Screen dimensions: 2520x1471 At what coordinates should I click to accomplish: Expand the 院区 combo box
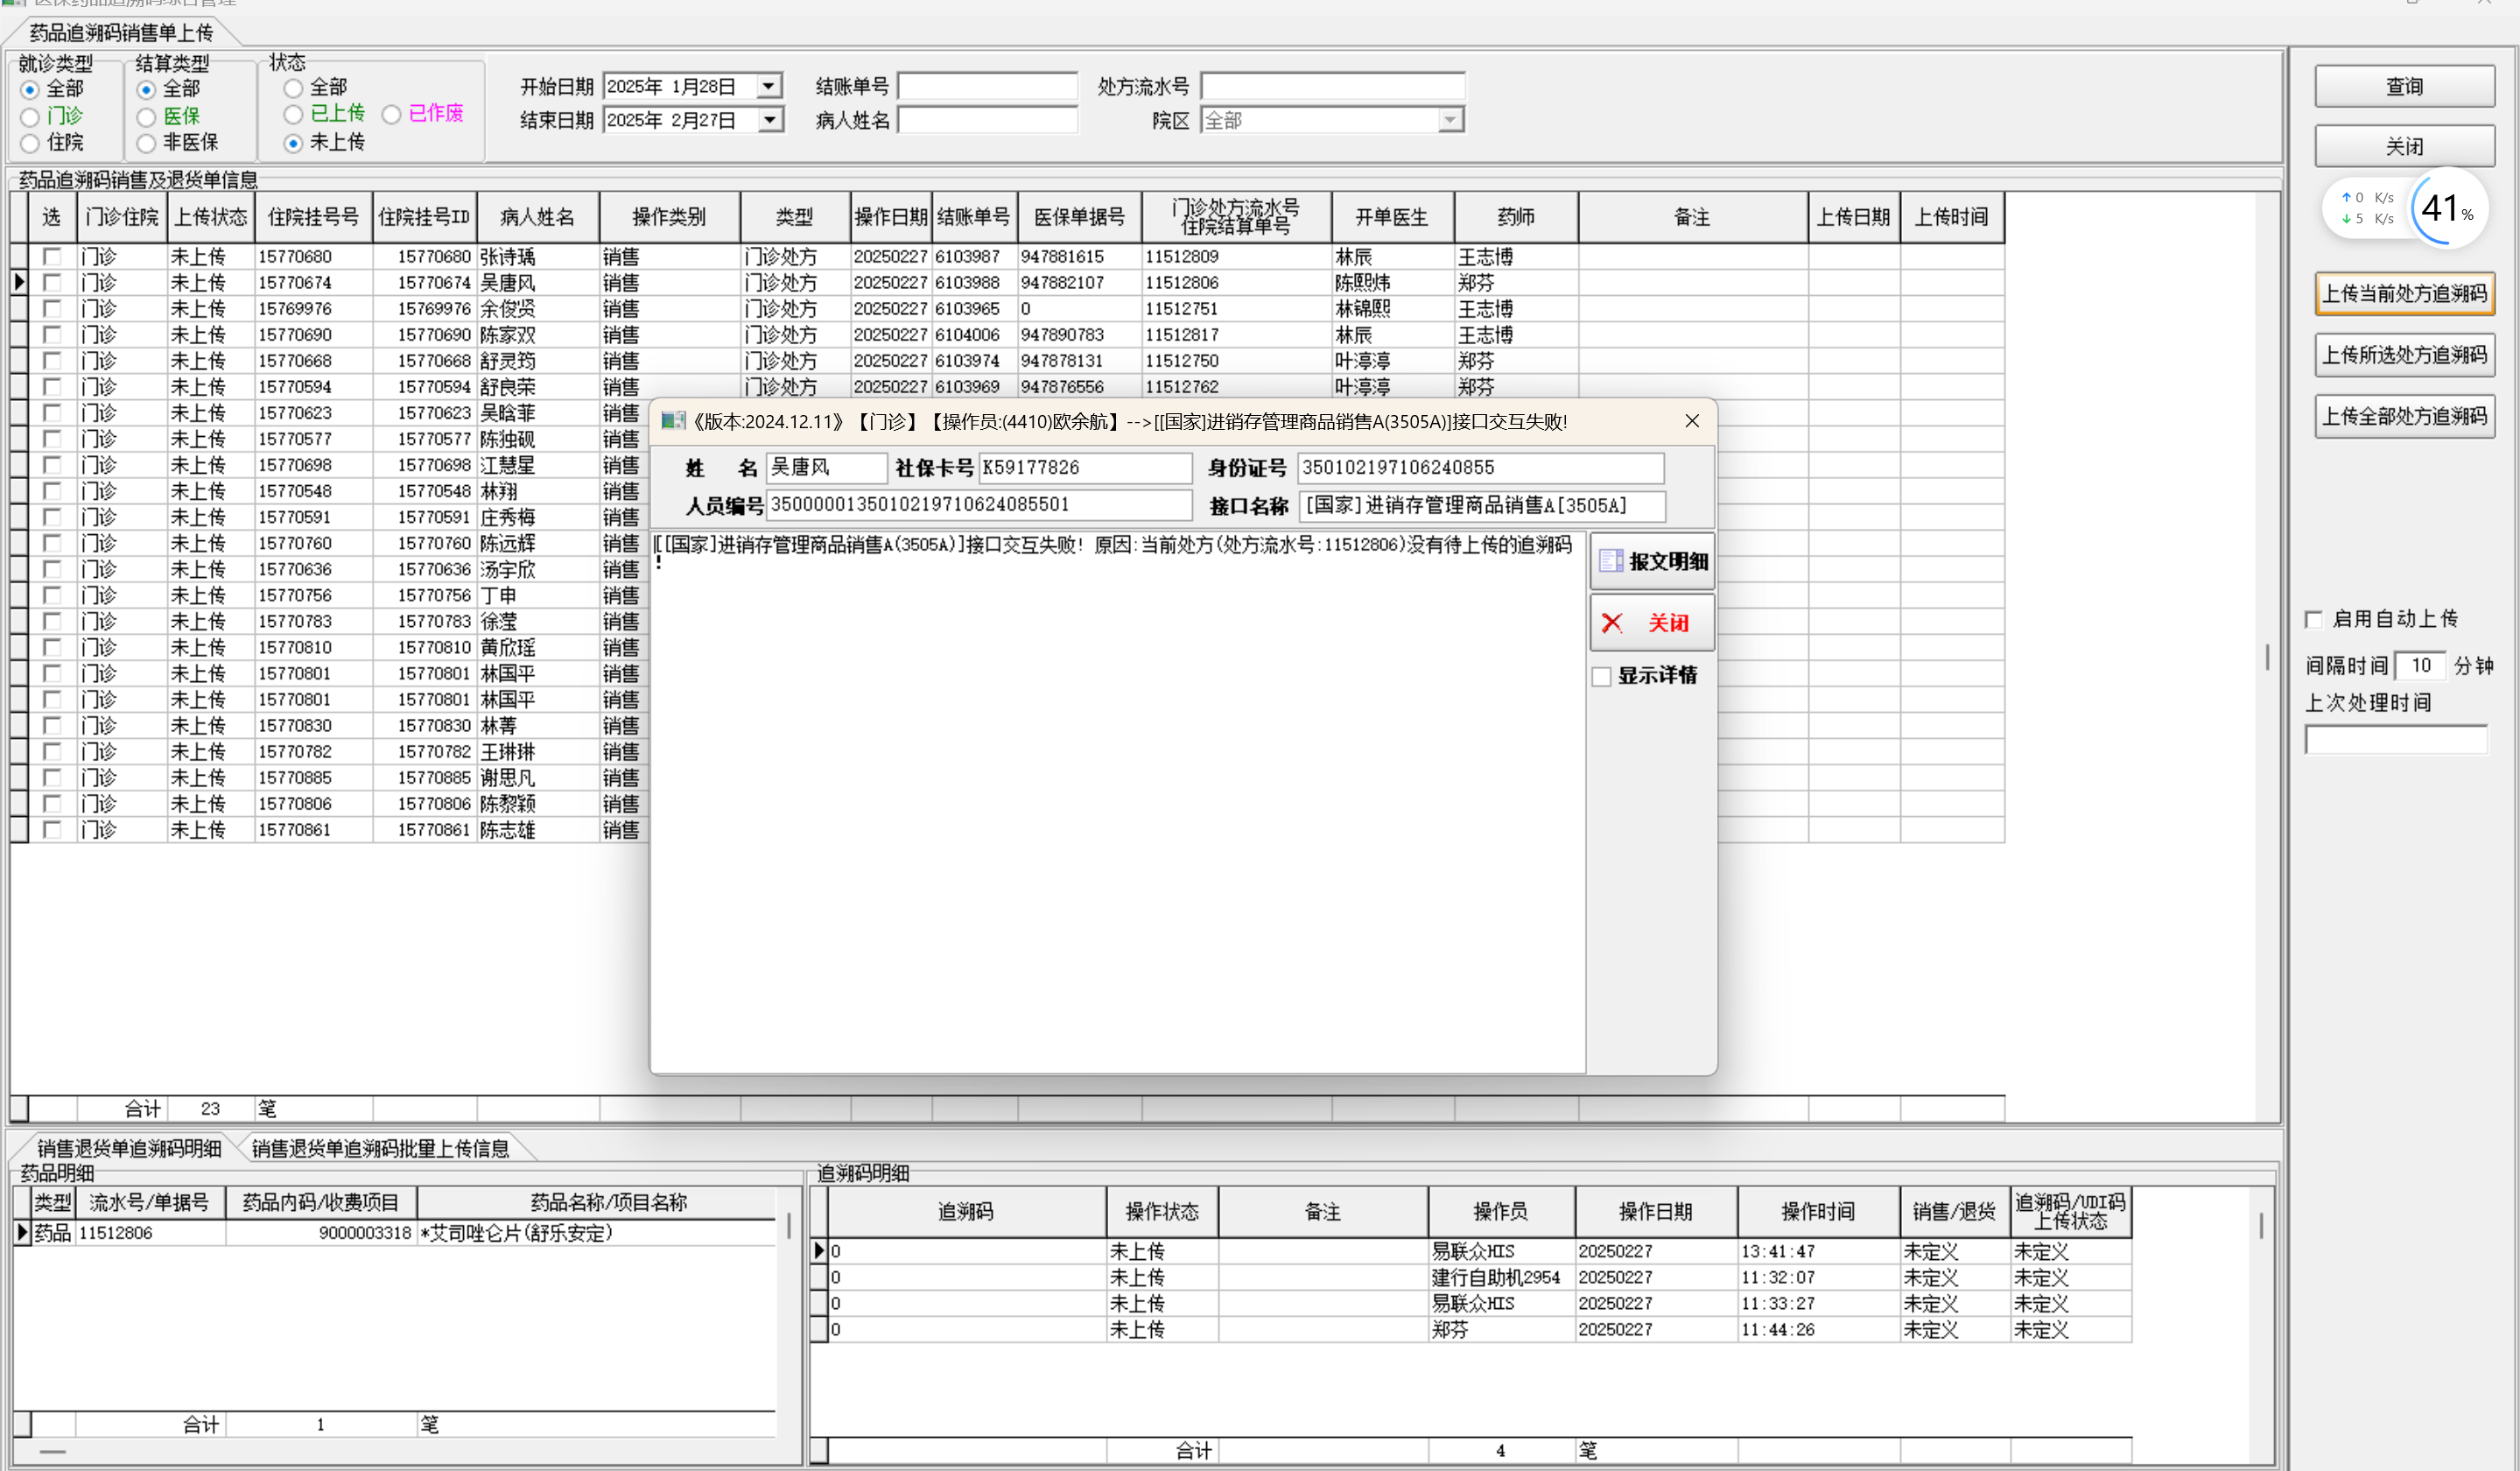[x=1449, y=121]
